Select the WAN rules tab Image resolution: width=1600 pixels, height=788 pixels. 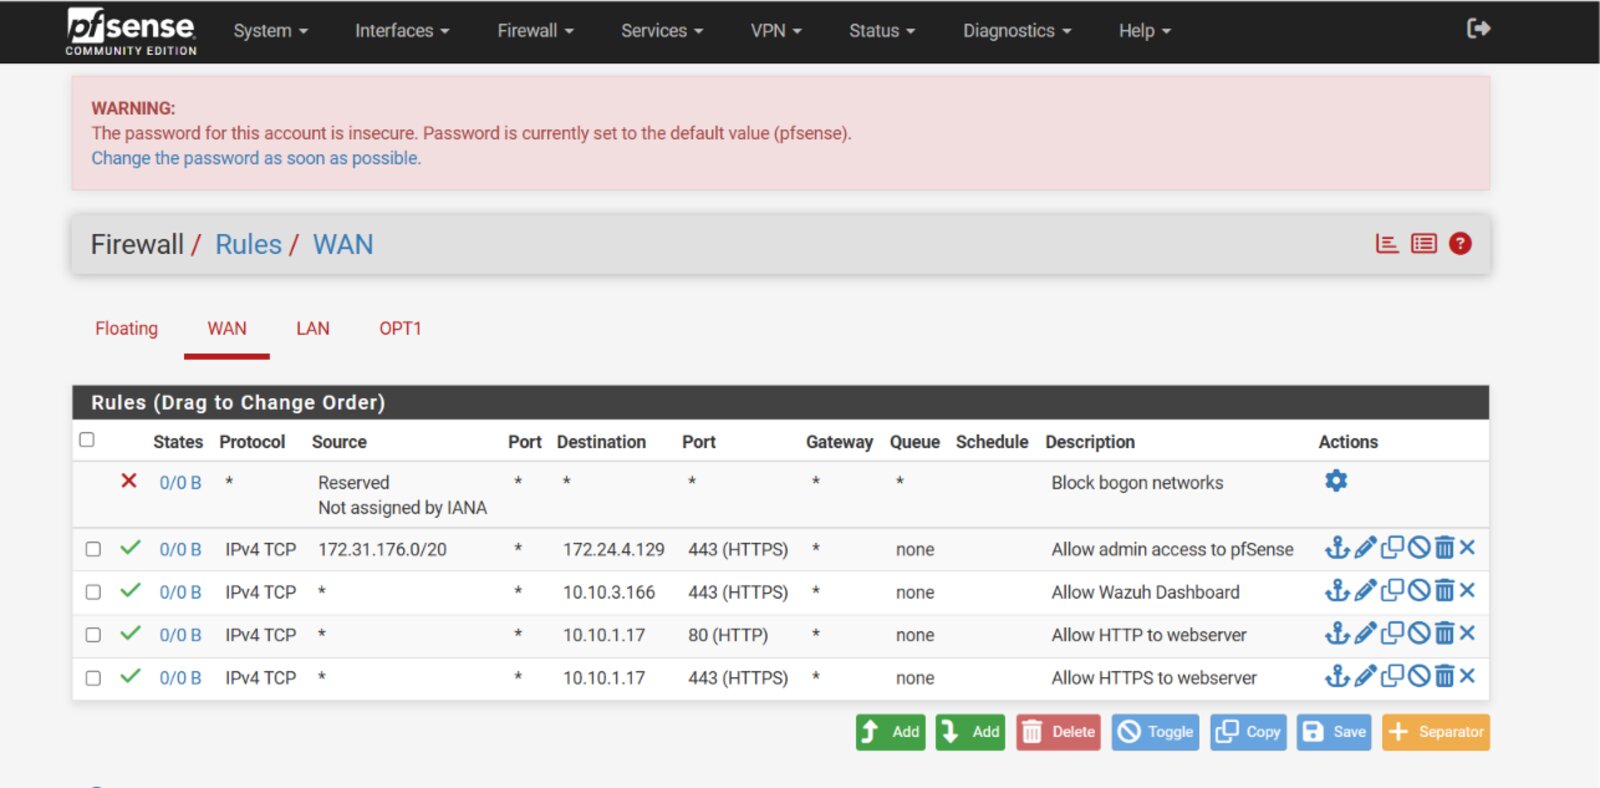point(227,328)
